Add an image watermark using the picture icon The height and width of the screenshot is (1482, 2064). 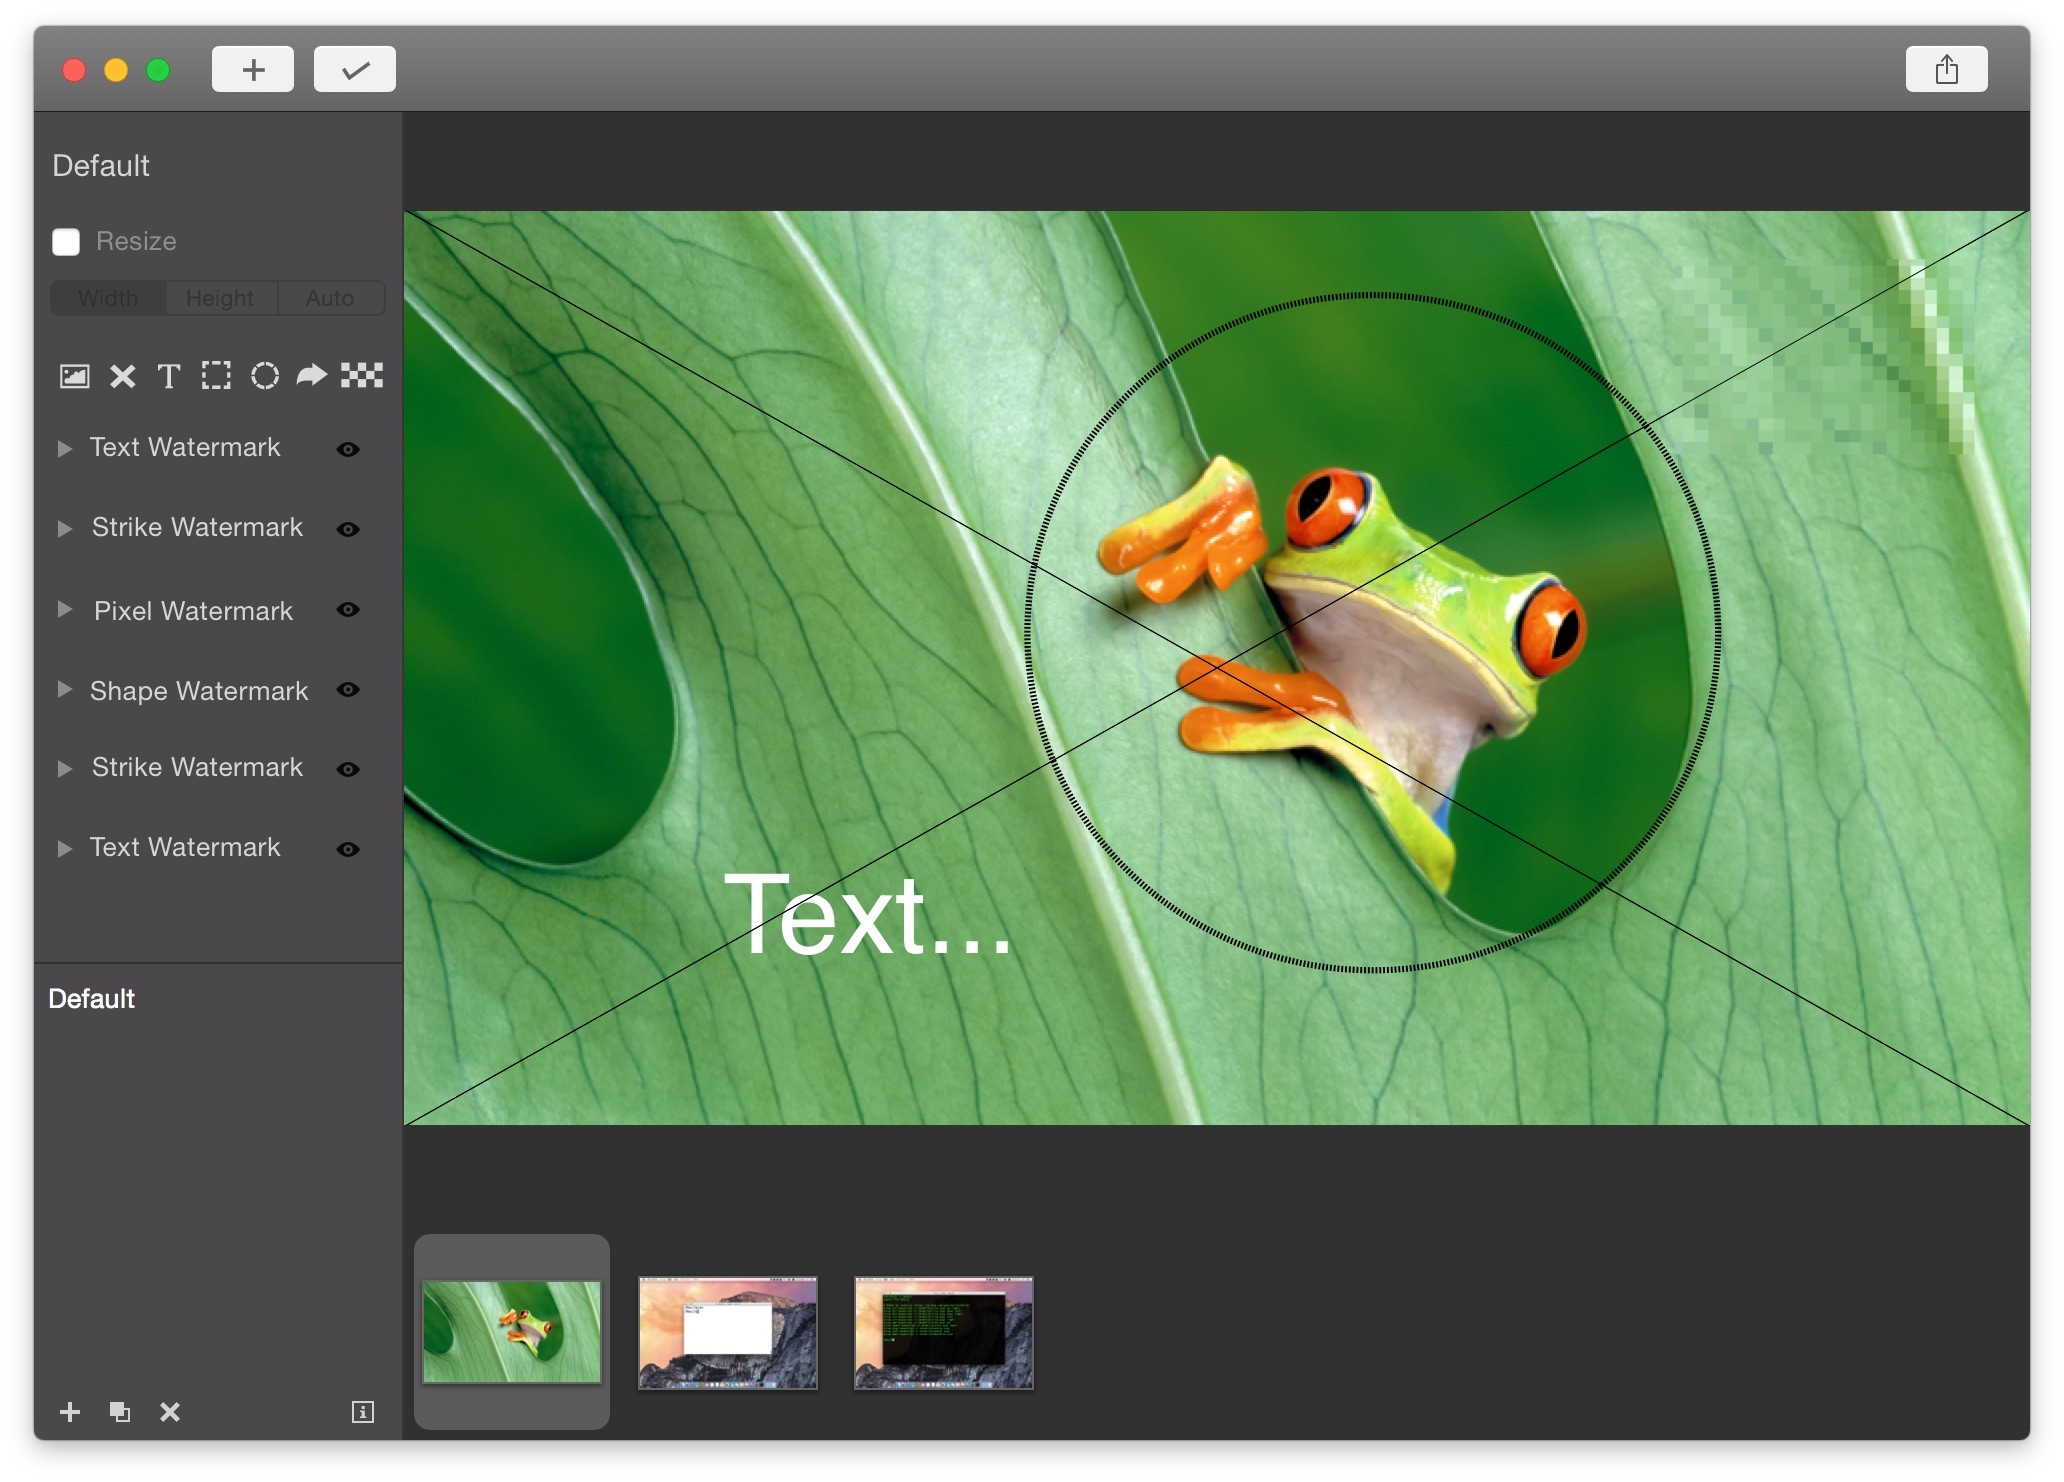75,376
